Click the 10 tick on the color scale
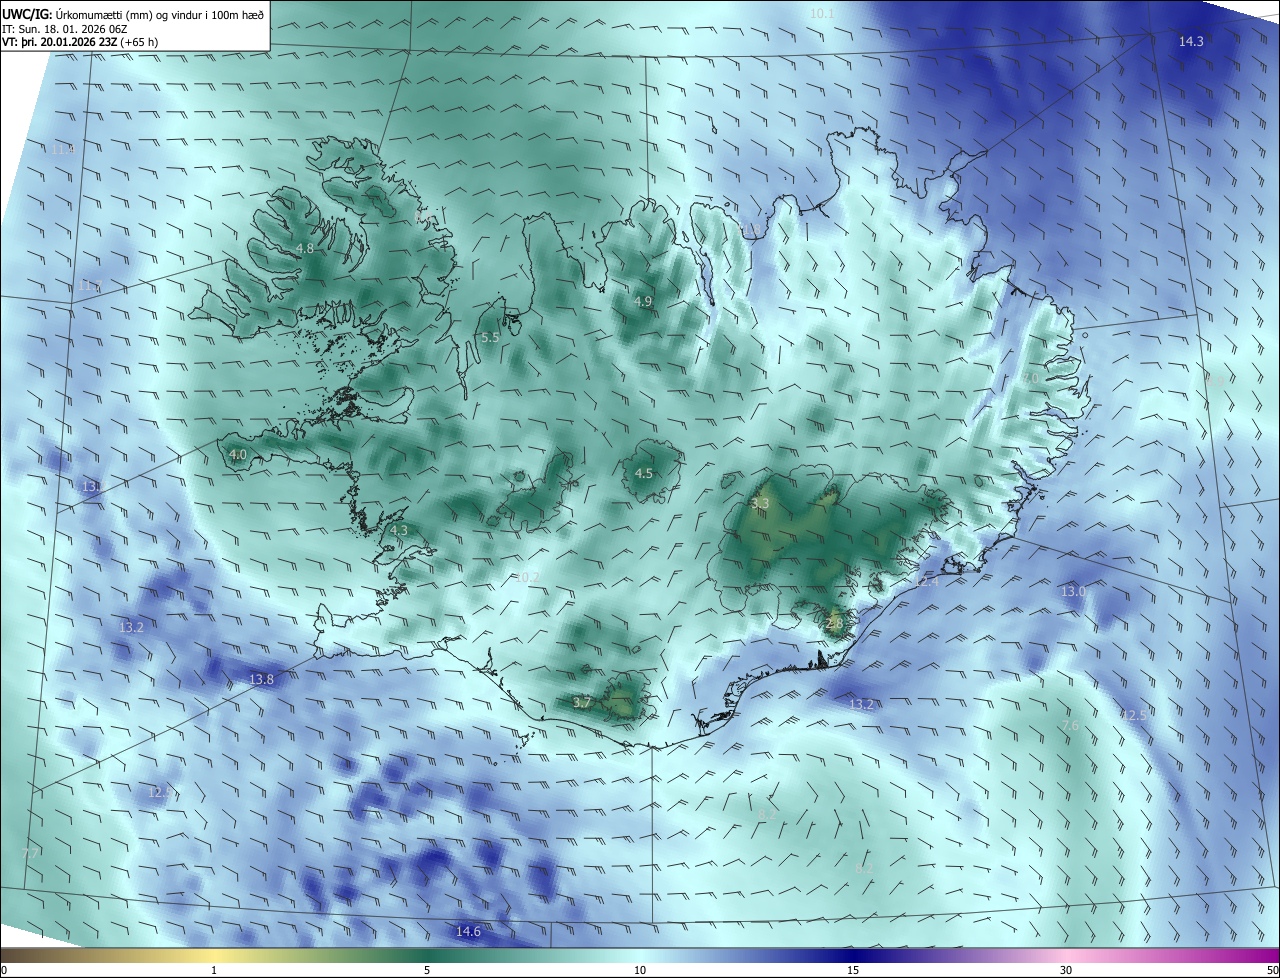The width and height of the screenshot is (1280, 978). coord(640,970)
